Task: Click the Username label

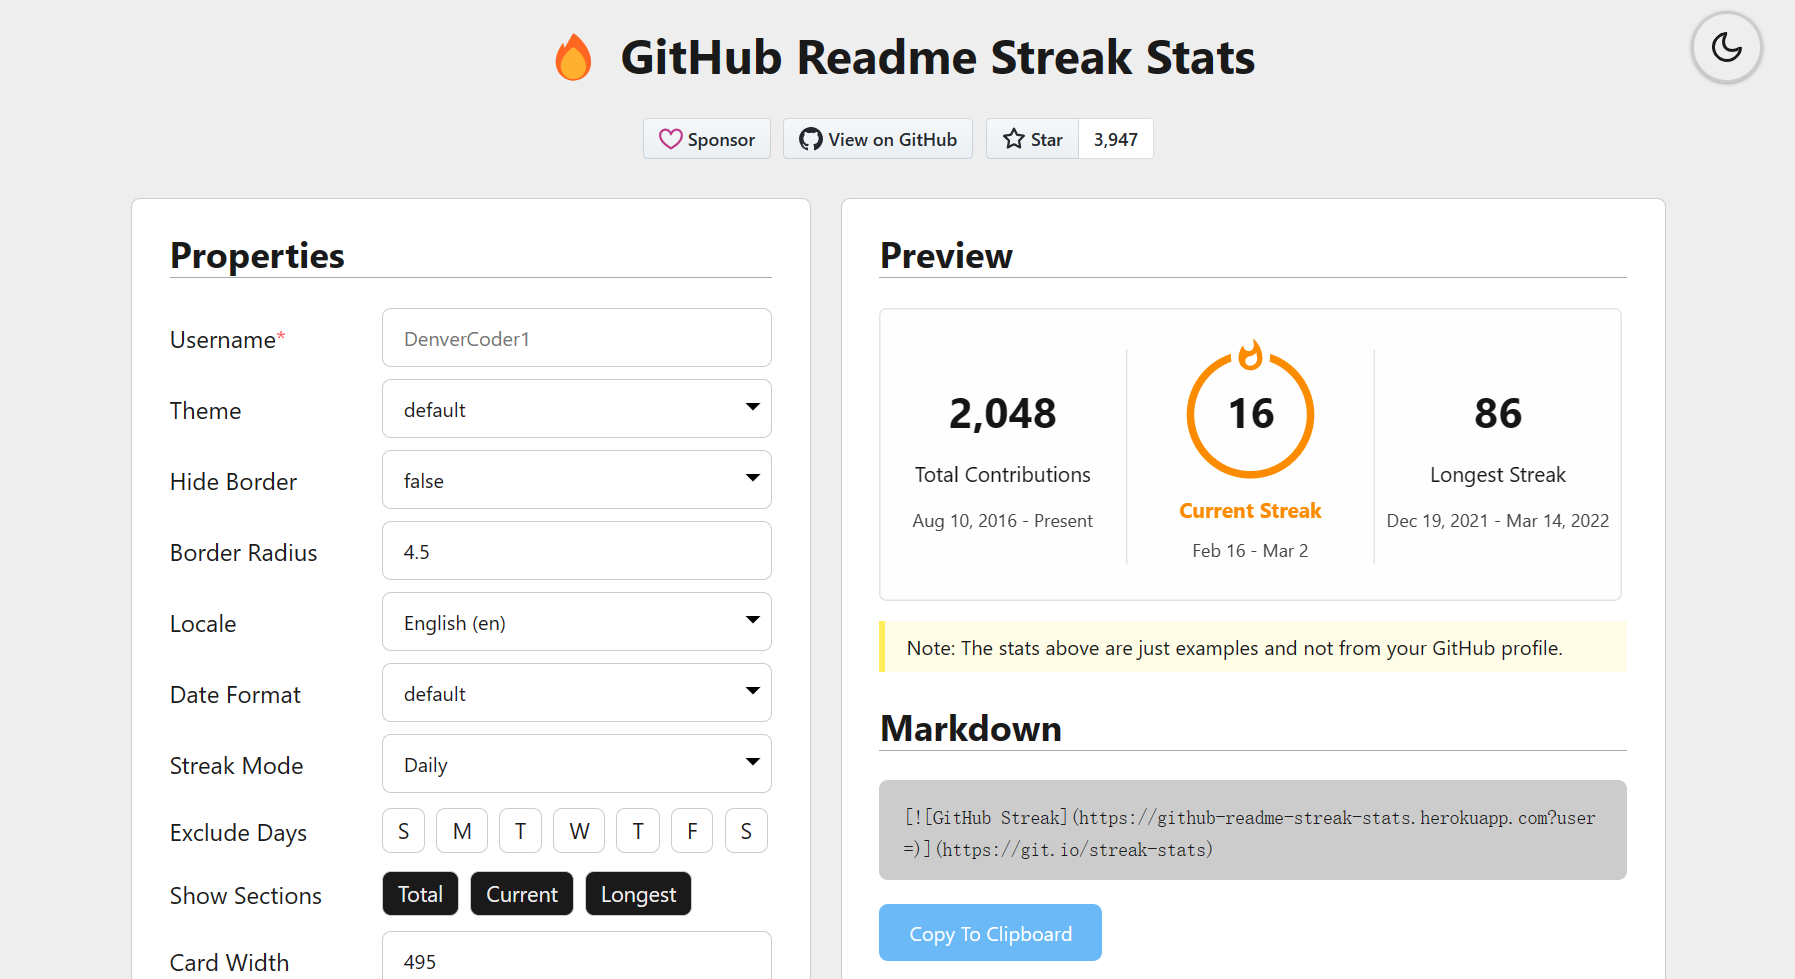Action: point(228,340)
